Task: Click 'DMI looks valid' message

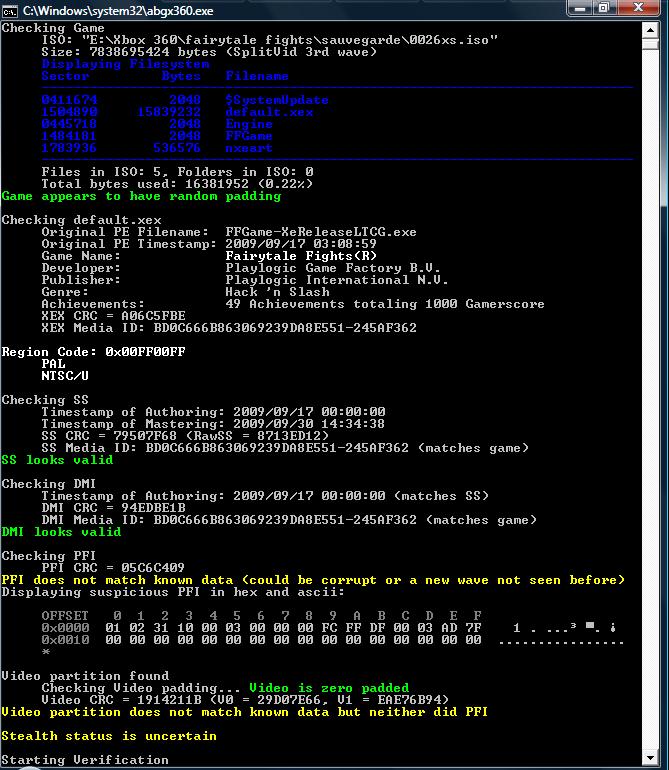Action: 61,532
